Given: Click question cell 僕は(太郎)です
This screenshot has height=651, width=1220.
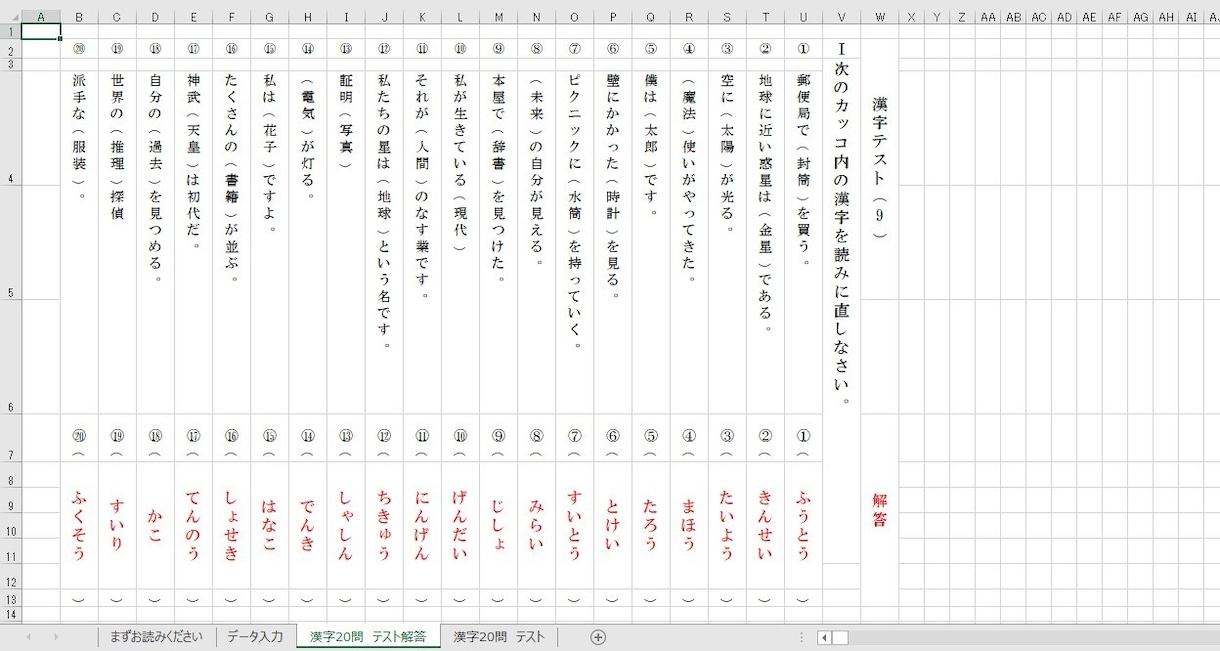Looking at the screenshot, I should pyautogui.click(x=651, y=243).
